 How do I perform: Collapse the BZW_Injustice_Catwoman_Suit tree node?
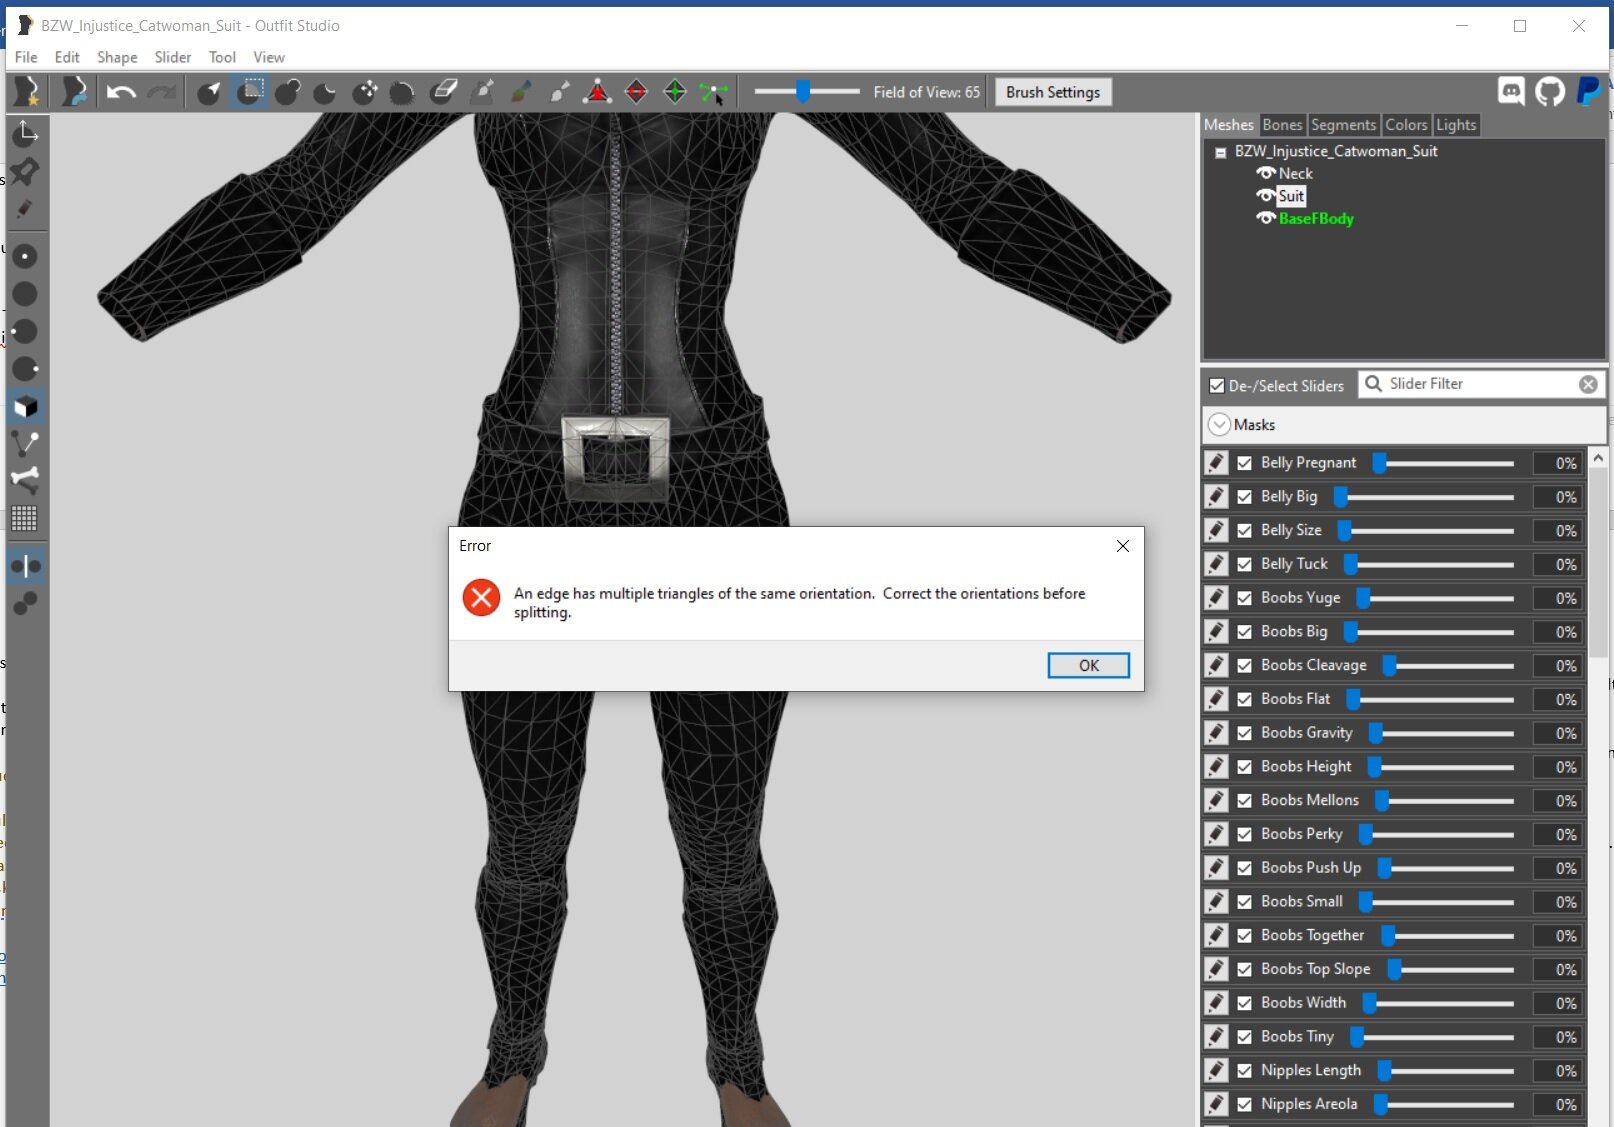1221,153
